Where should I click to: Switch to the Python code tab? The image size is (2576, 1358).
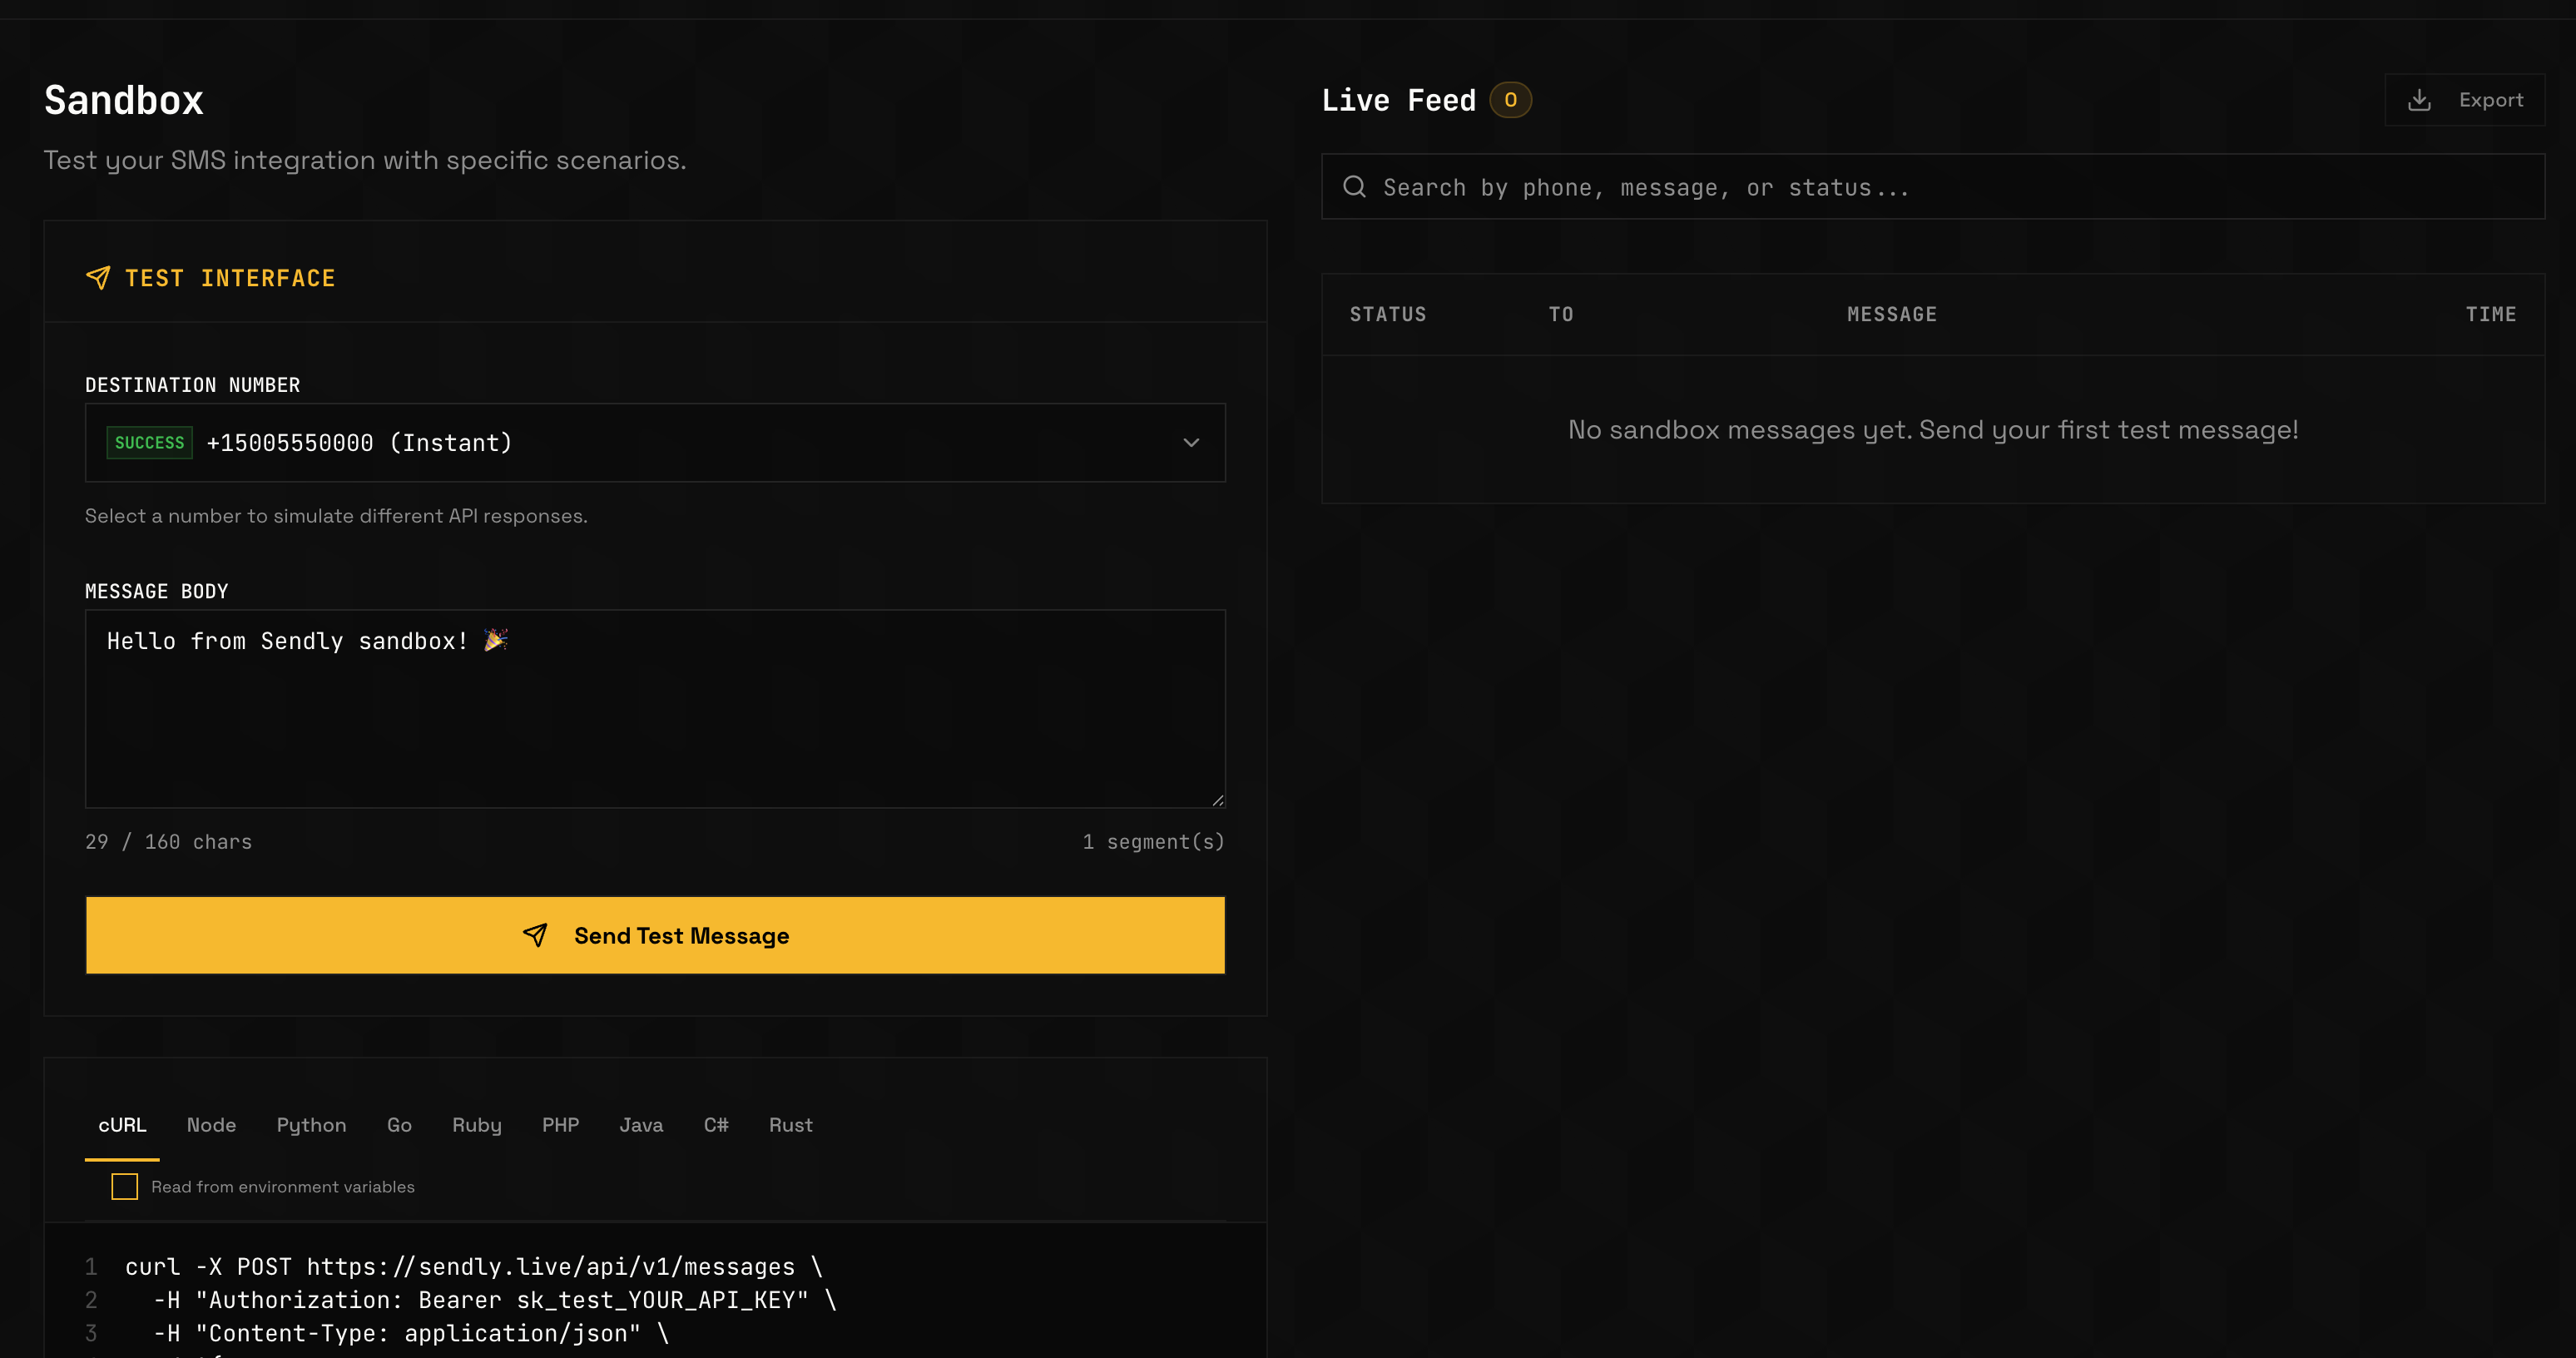tap(311, 1125)
